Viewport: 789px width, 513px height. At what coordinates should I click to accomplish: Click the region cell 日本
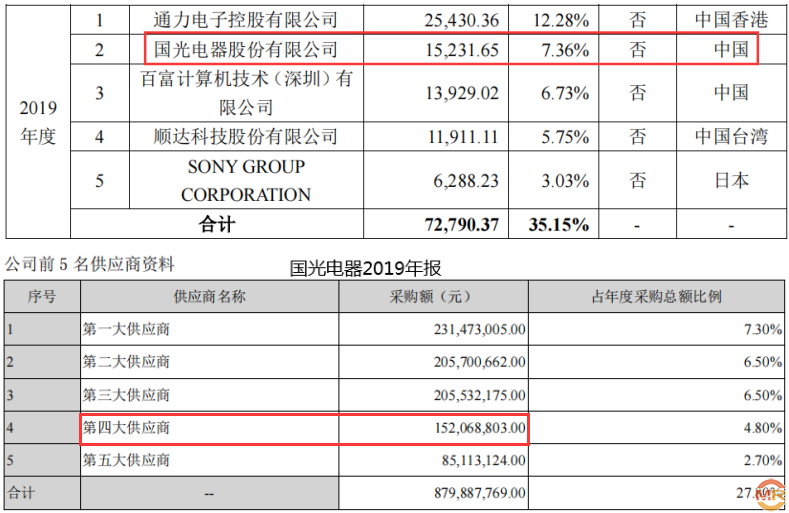[731, 180]
